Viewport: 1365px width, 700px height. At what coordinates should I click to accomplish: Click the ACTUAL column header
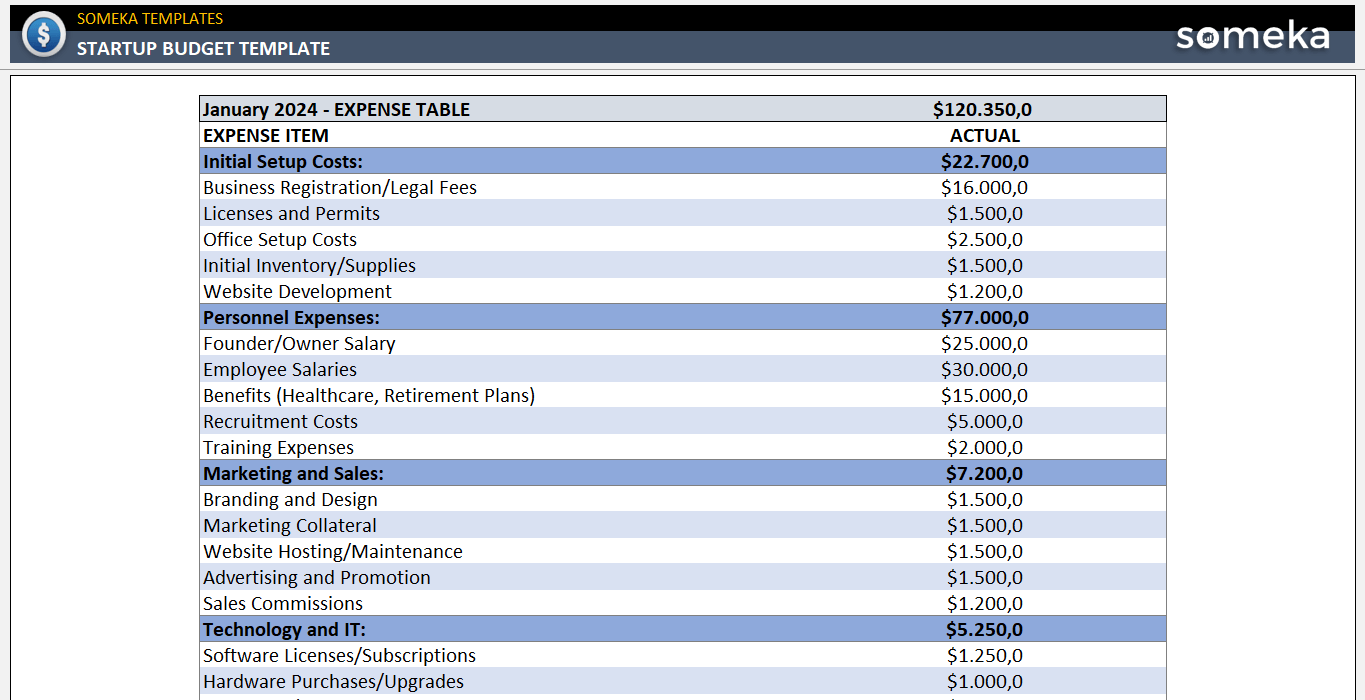pyautogui.click(x=985, y=135)
